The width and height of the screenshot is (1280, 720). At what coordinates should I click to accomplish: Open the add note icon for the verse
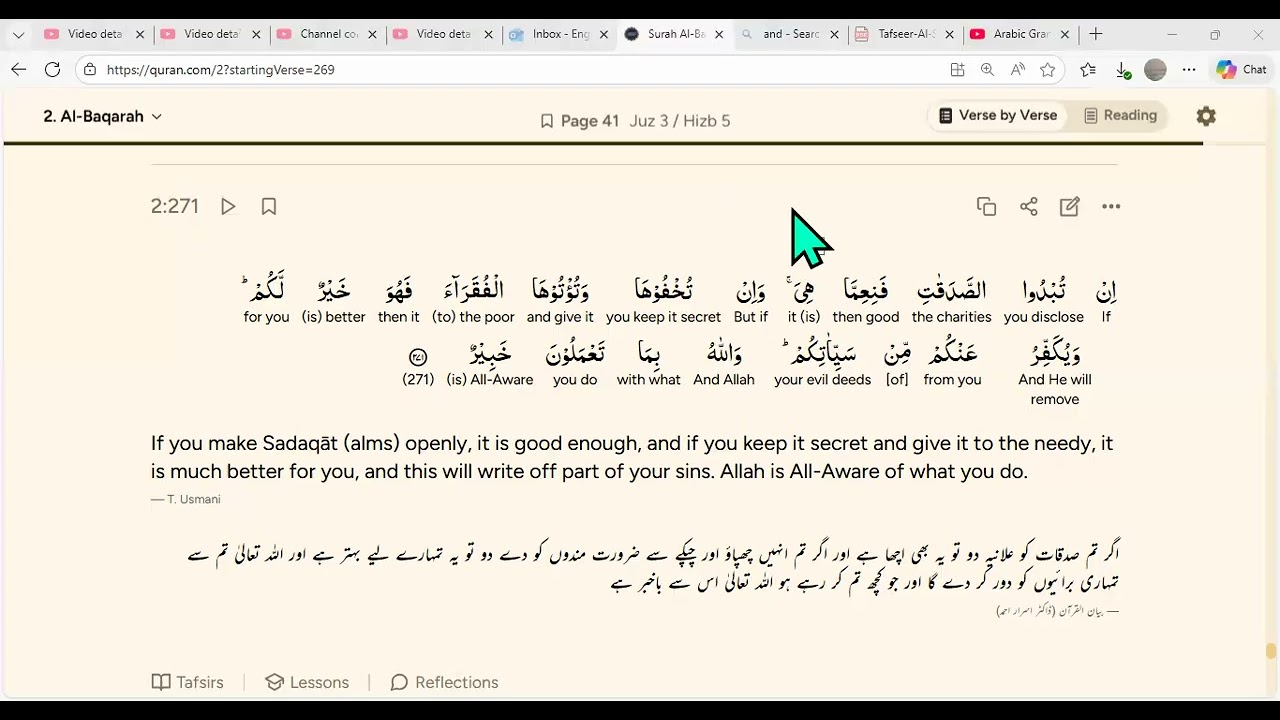(1070, 206)
